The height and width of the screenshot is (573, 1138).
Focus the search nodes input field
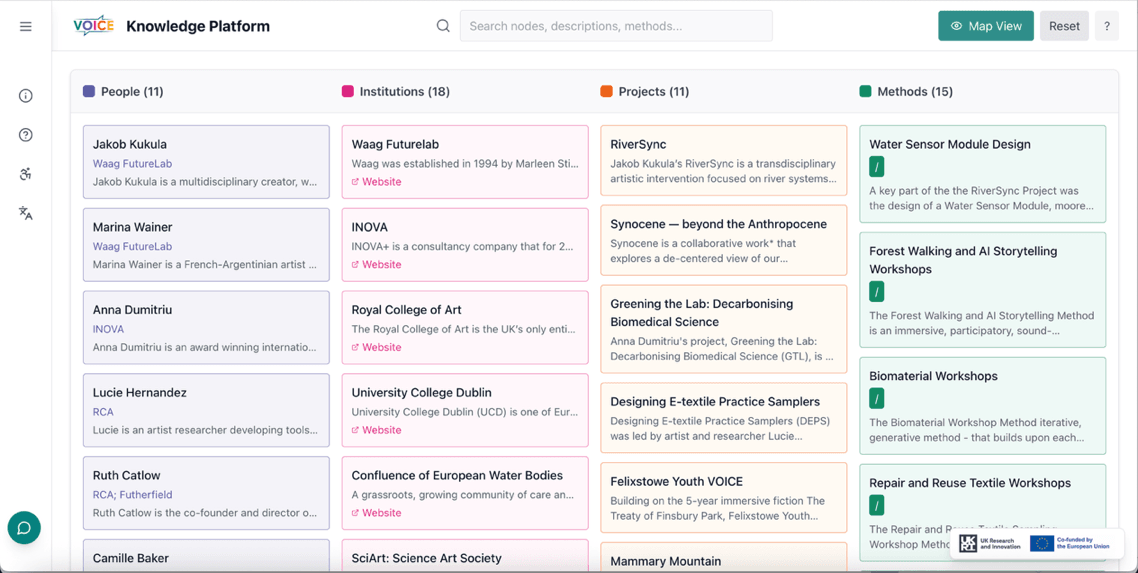tap(616, 26)
